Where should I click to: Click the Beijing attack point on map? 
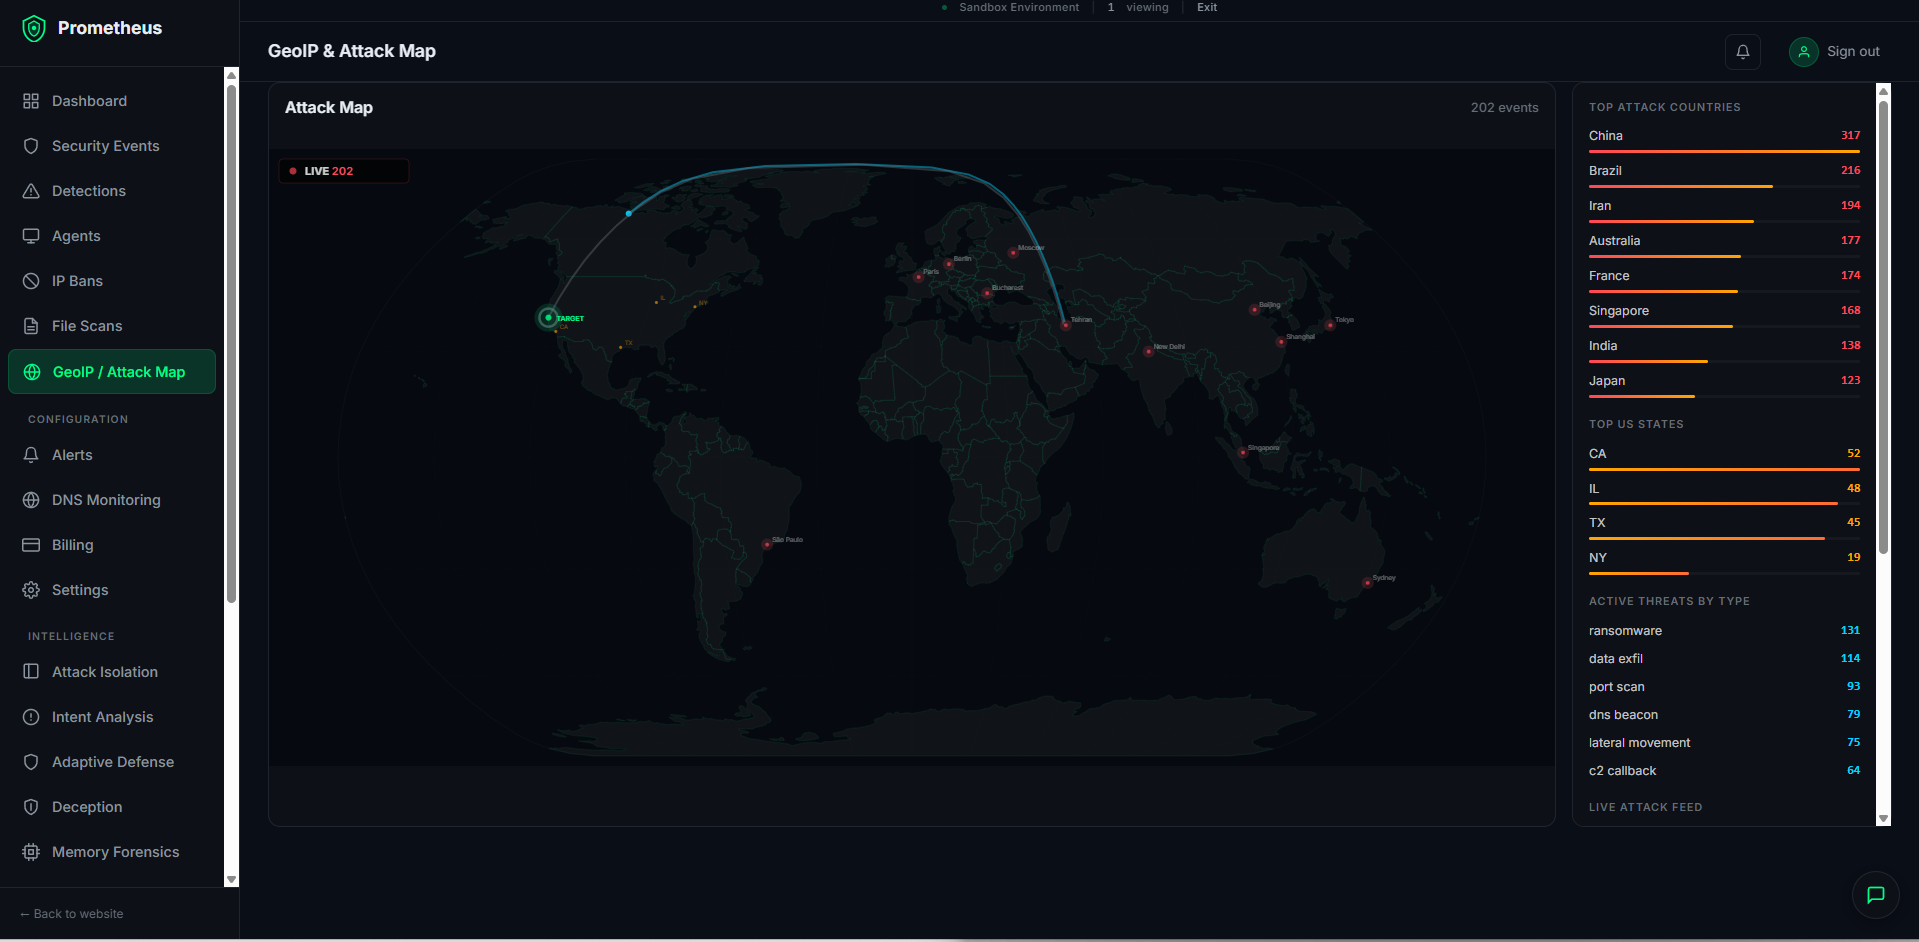tap(1254, 310)
